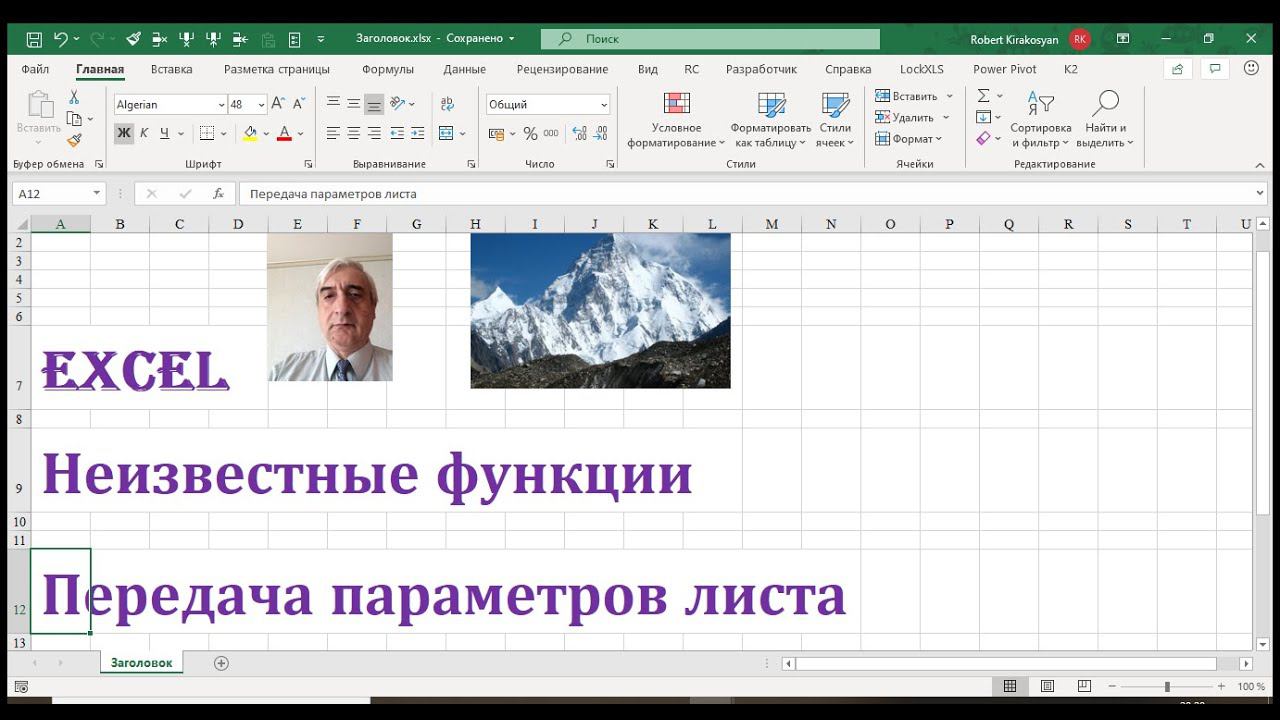
Task: Open the borders dropdown arrow
Action: (223, 133)
